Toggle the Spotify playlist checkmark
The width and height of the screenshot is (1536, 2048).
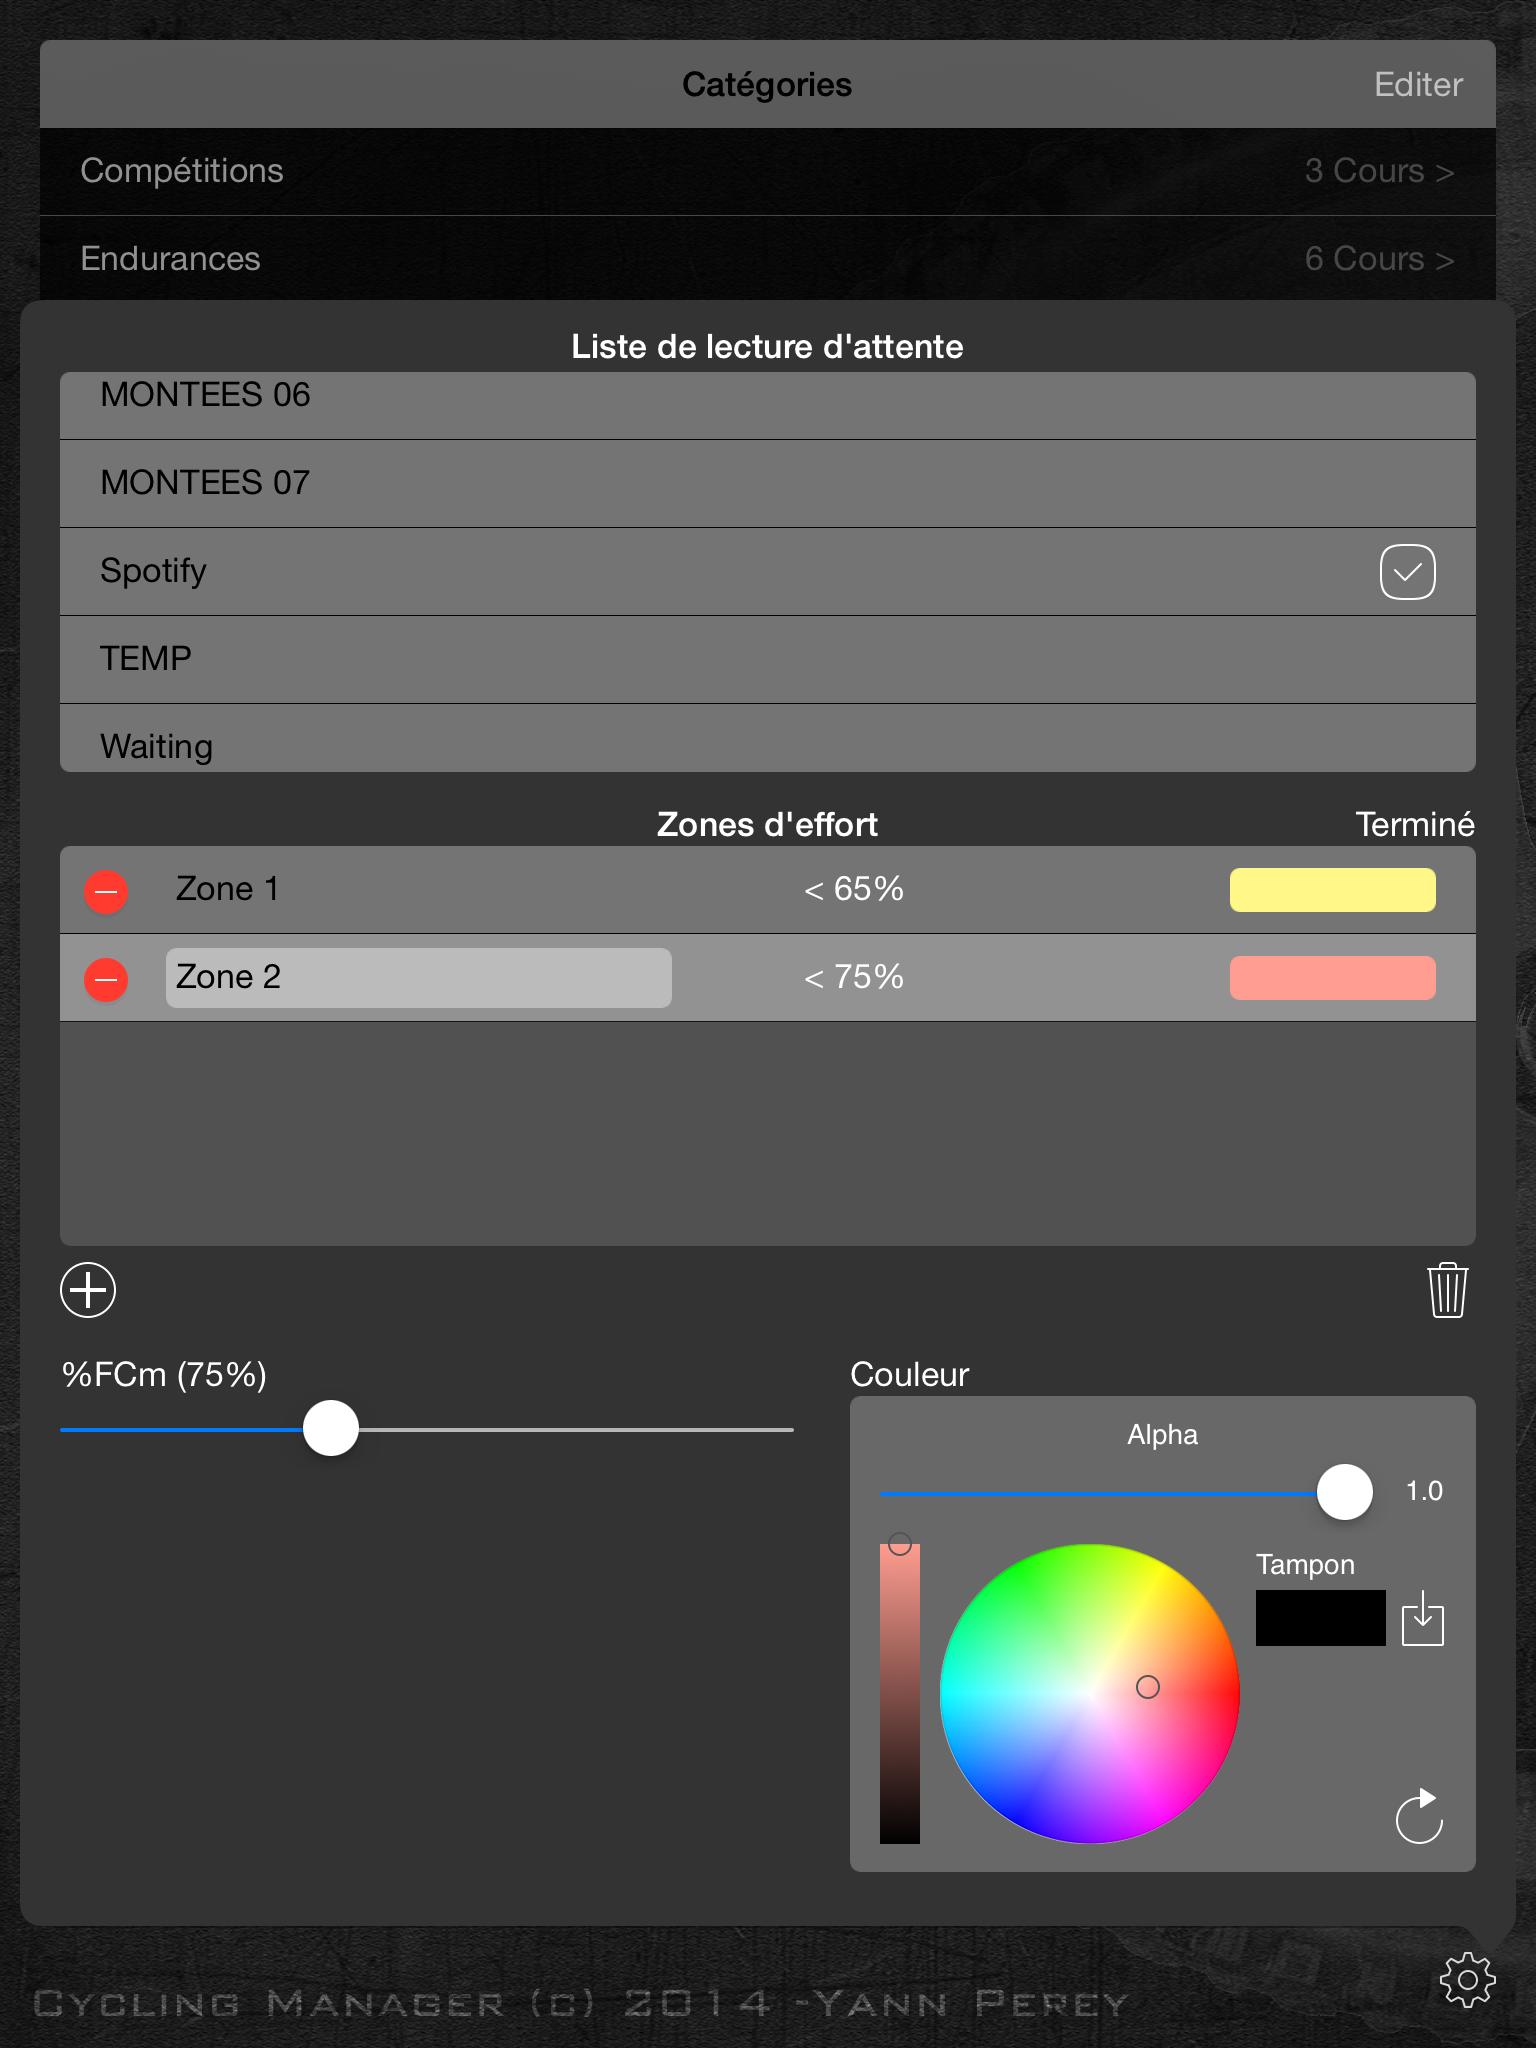coord(1407,572)
